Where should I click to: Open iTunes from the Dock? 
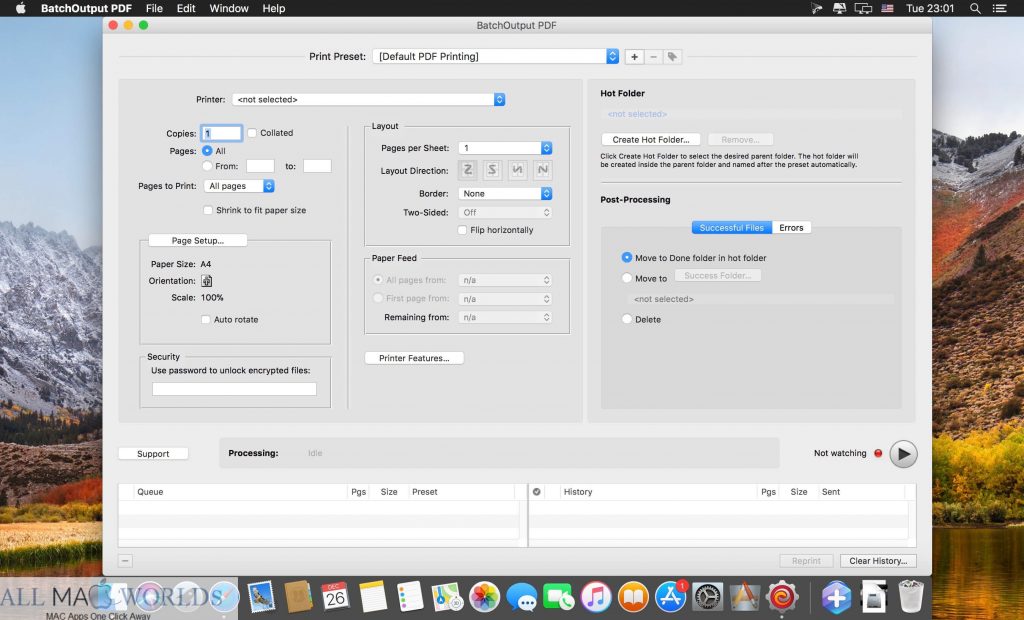tap(596, 596)
